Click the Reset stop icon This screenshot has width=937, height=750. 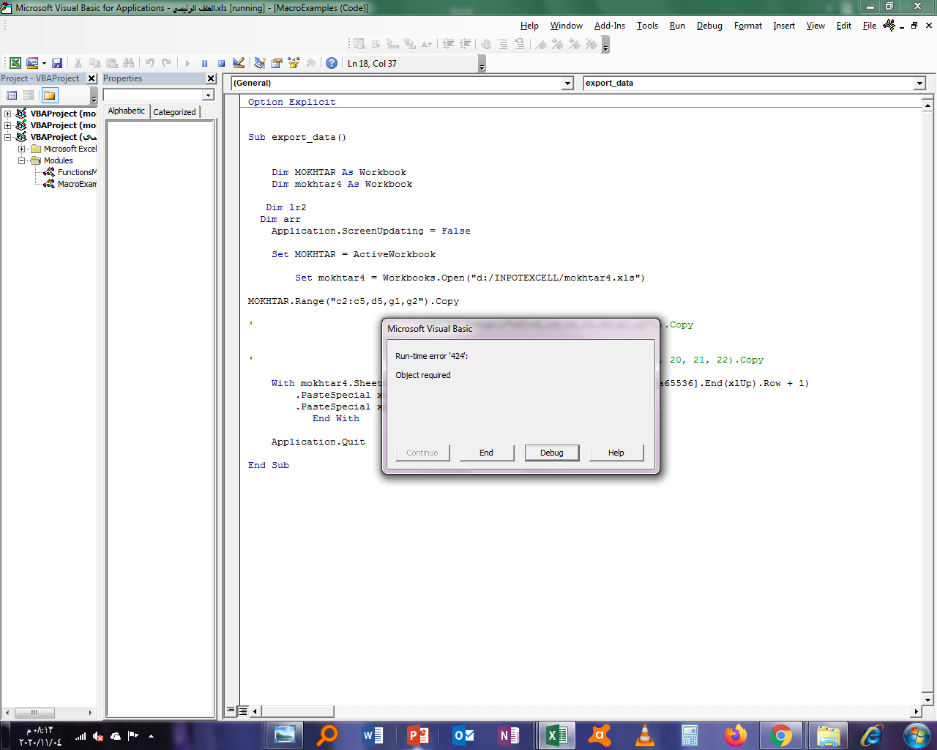tap(221, 63)
